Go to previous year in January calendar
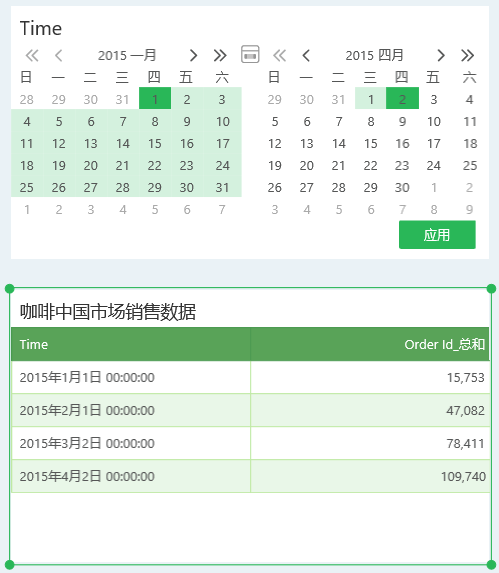Viewport: 499px width, 573px height. click(x=32, y=56)
